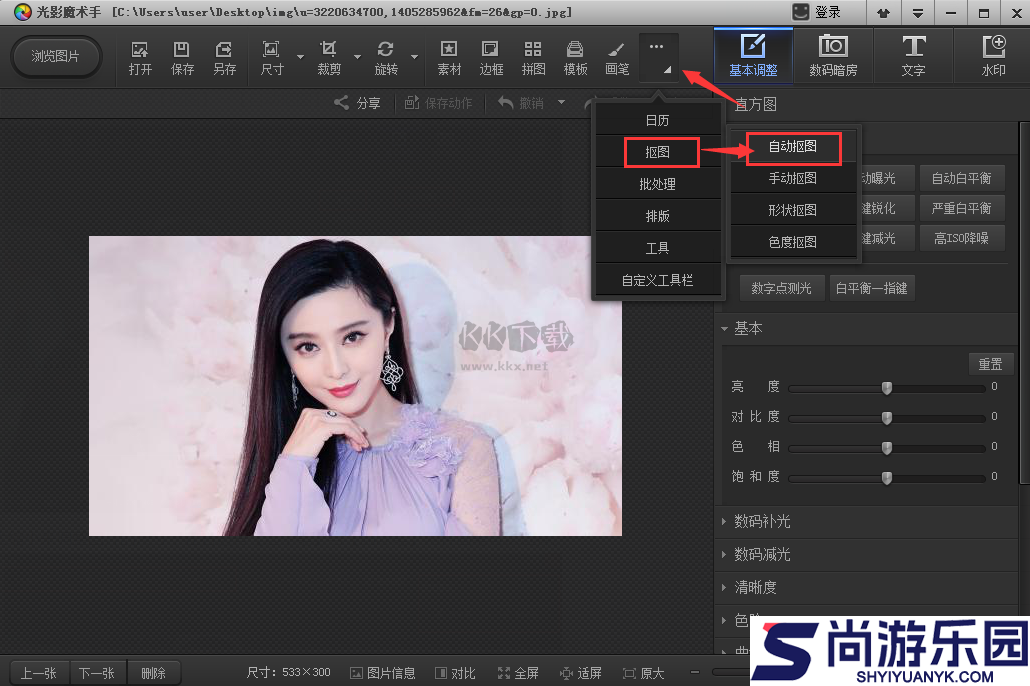1030x686 pixels.
Task: Click the 重置 reset button
Action: (991, 364)
